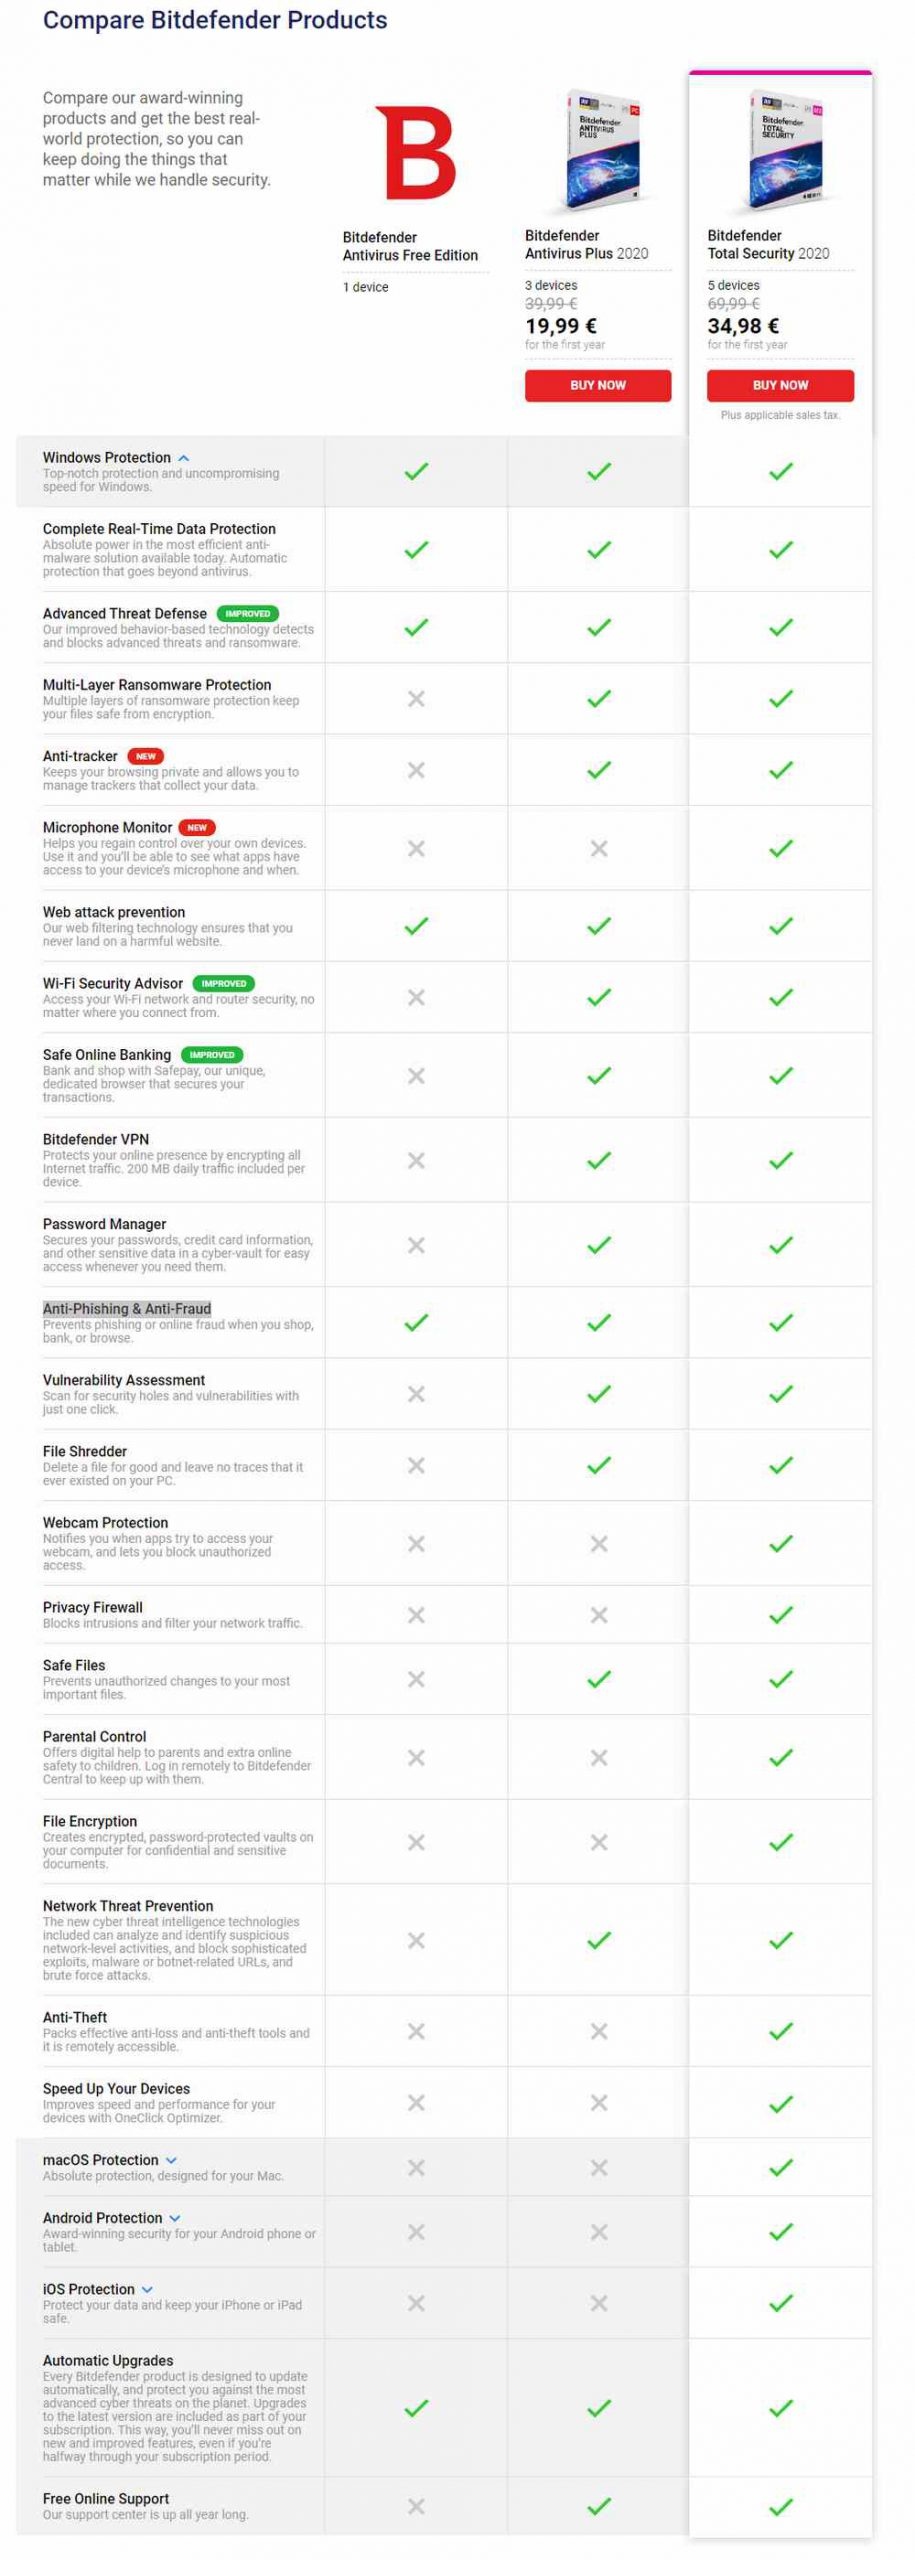
Task: Expand the Android Protection section
Action: point(175,2218)
